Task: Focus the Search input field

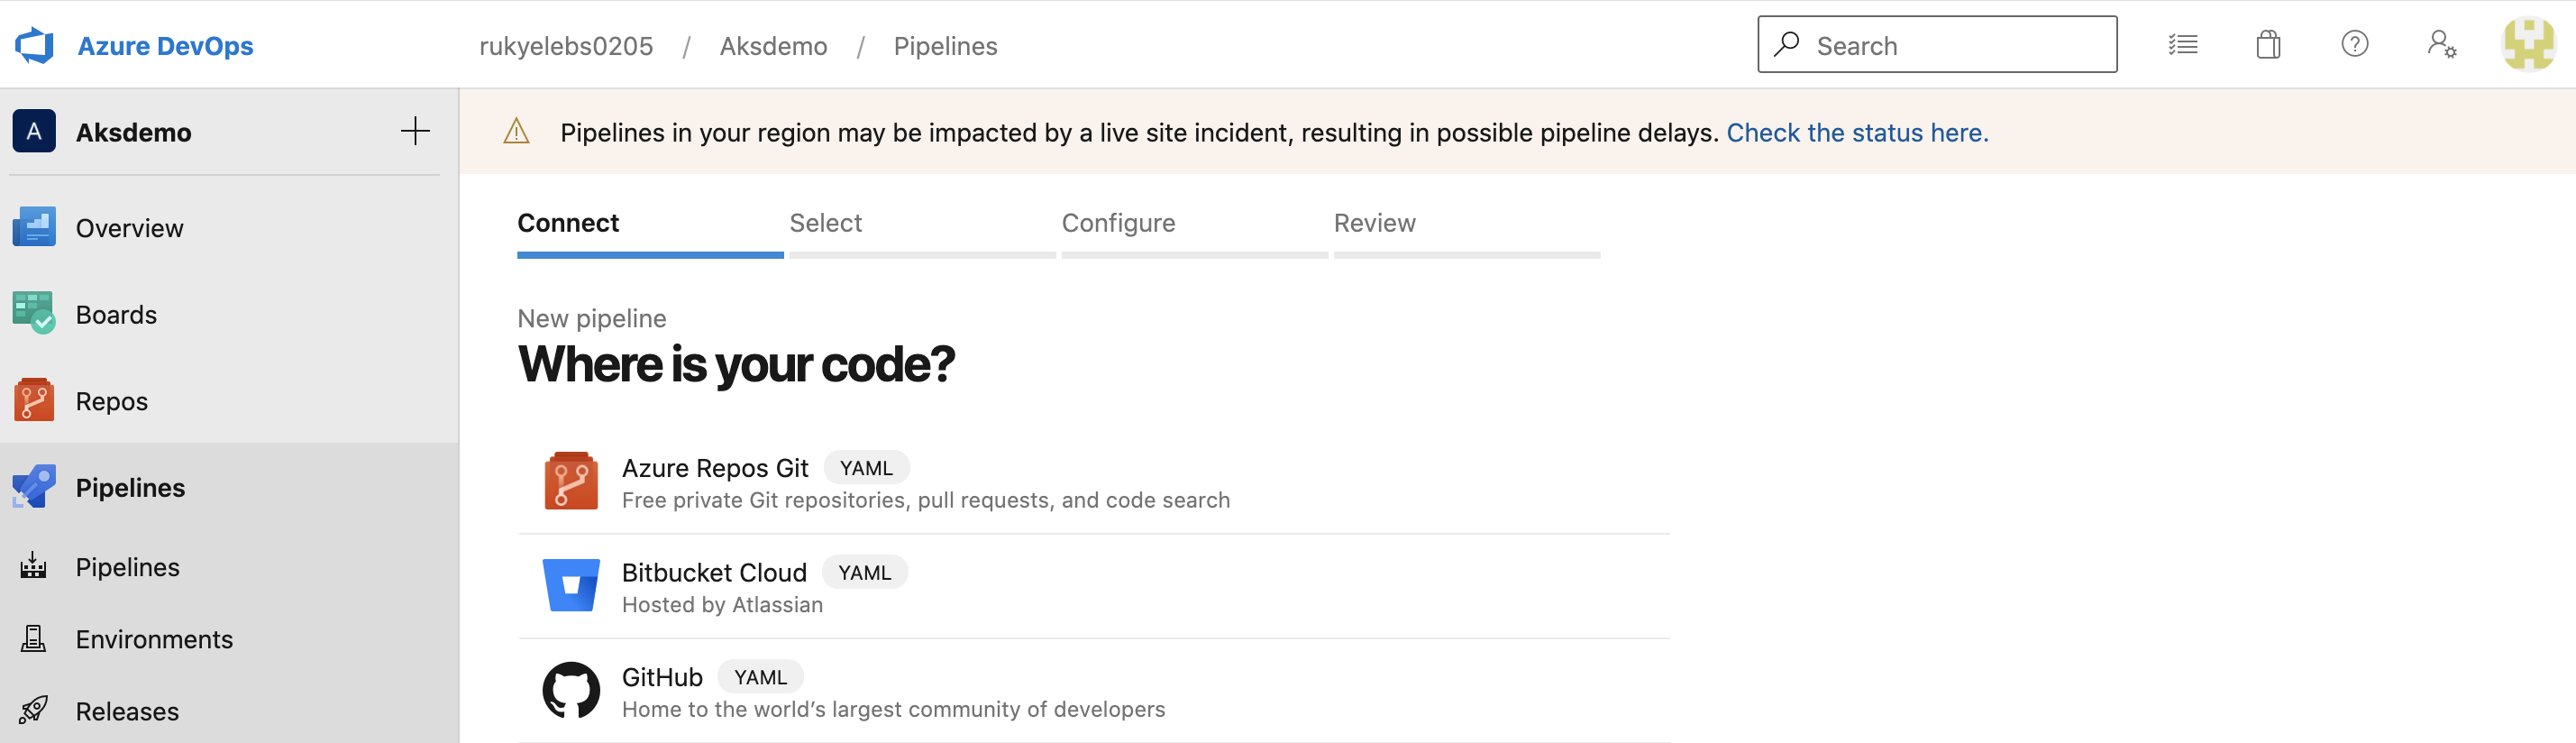Action: tap(1937, 45)
